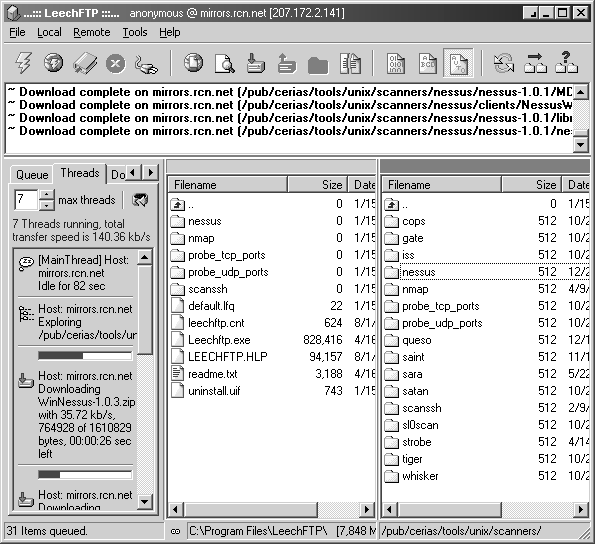Select ASCII transfer mode icon
Screen dimensions: 597x546
click(427, 64)
